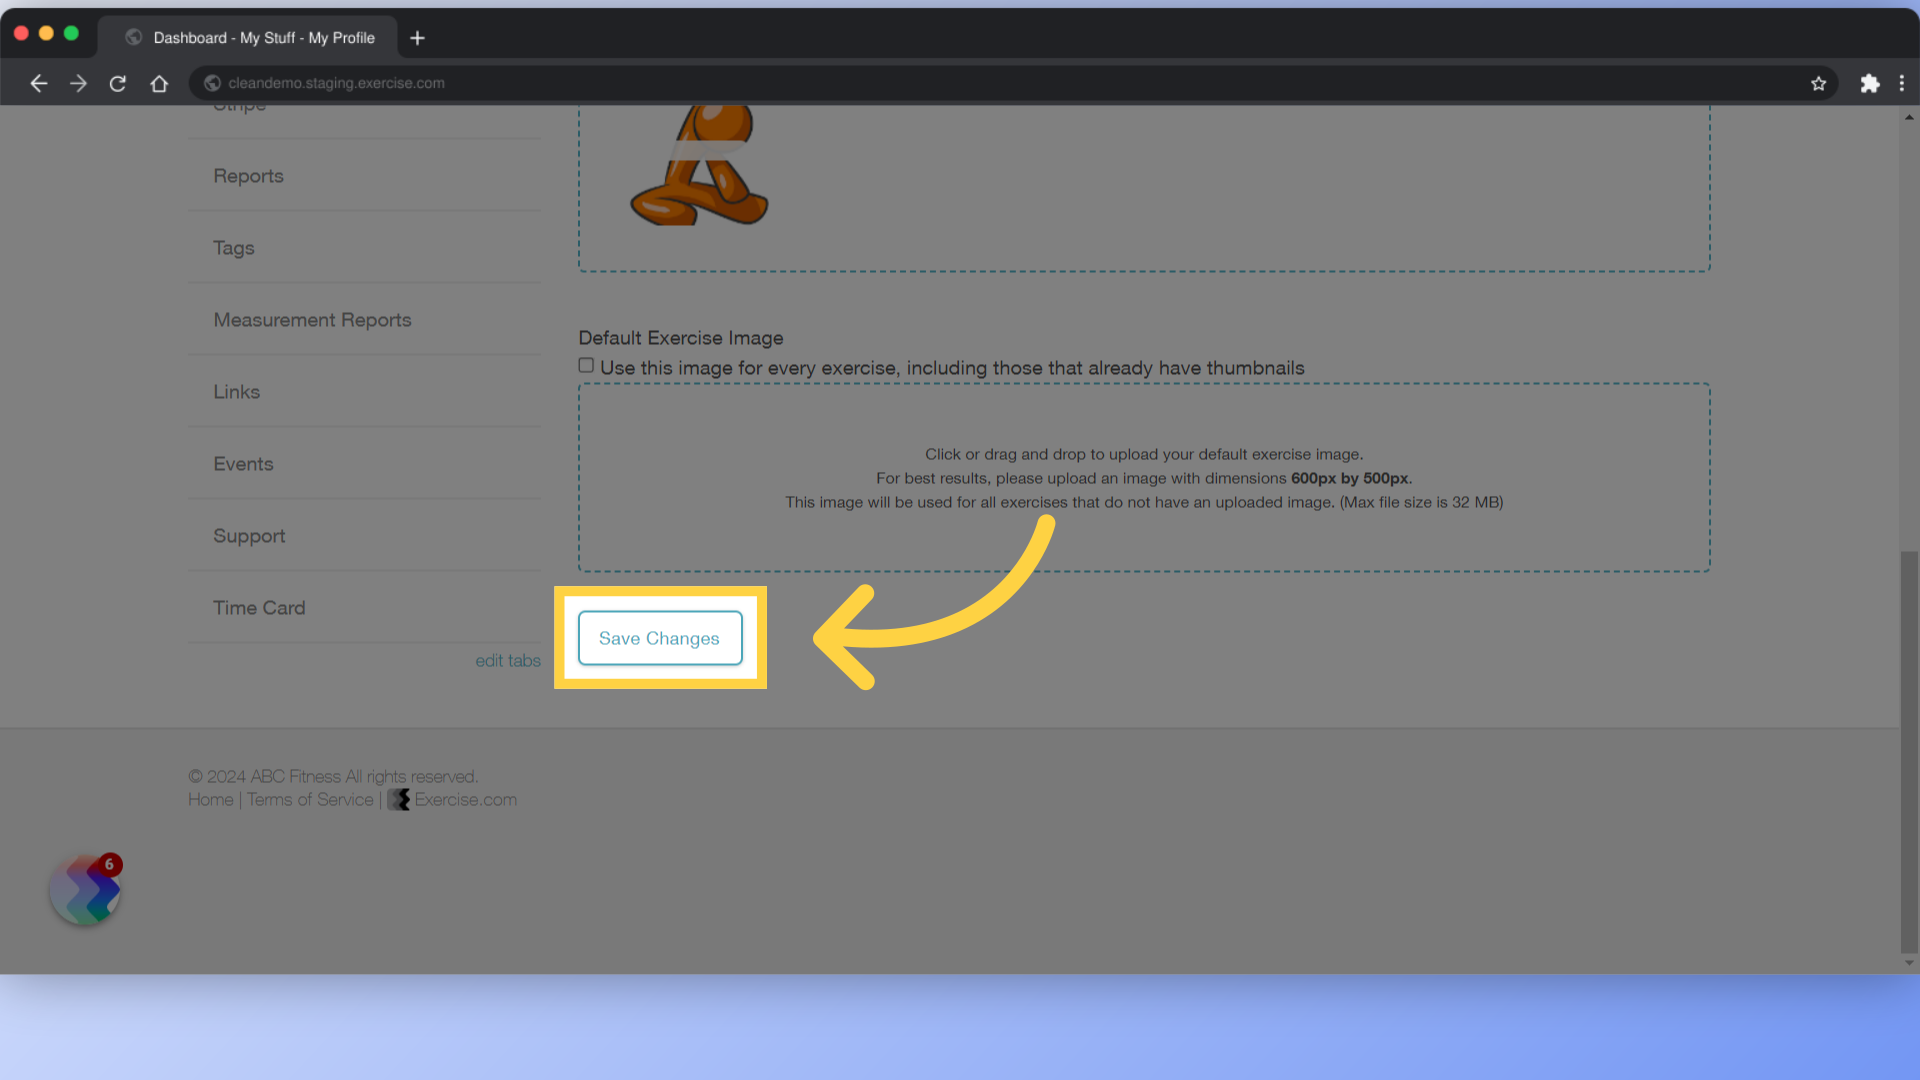Click the Reports sidebar icon
Image resolution: width=1920 pixels, height=1080 pixels.
coord(249,174)
